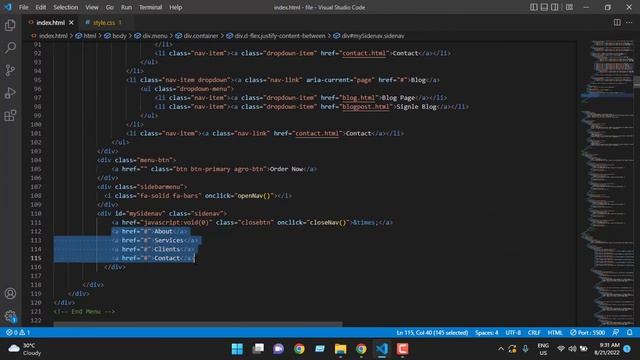The width and height of the screenshot is (640, 360).
Task: Open the Camtasia recorder taskbar icon
Action: pos(402,349)
